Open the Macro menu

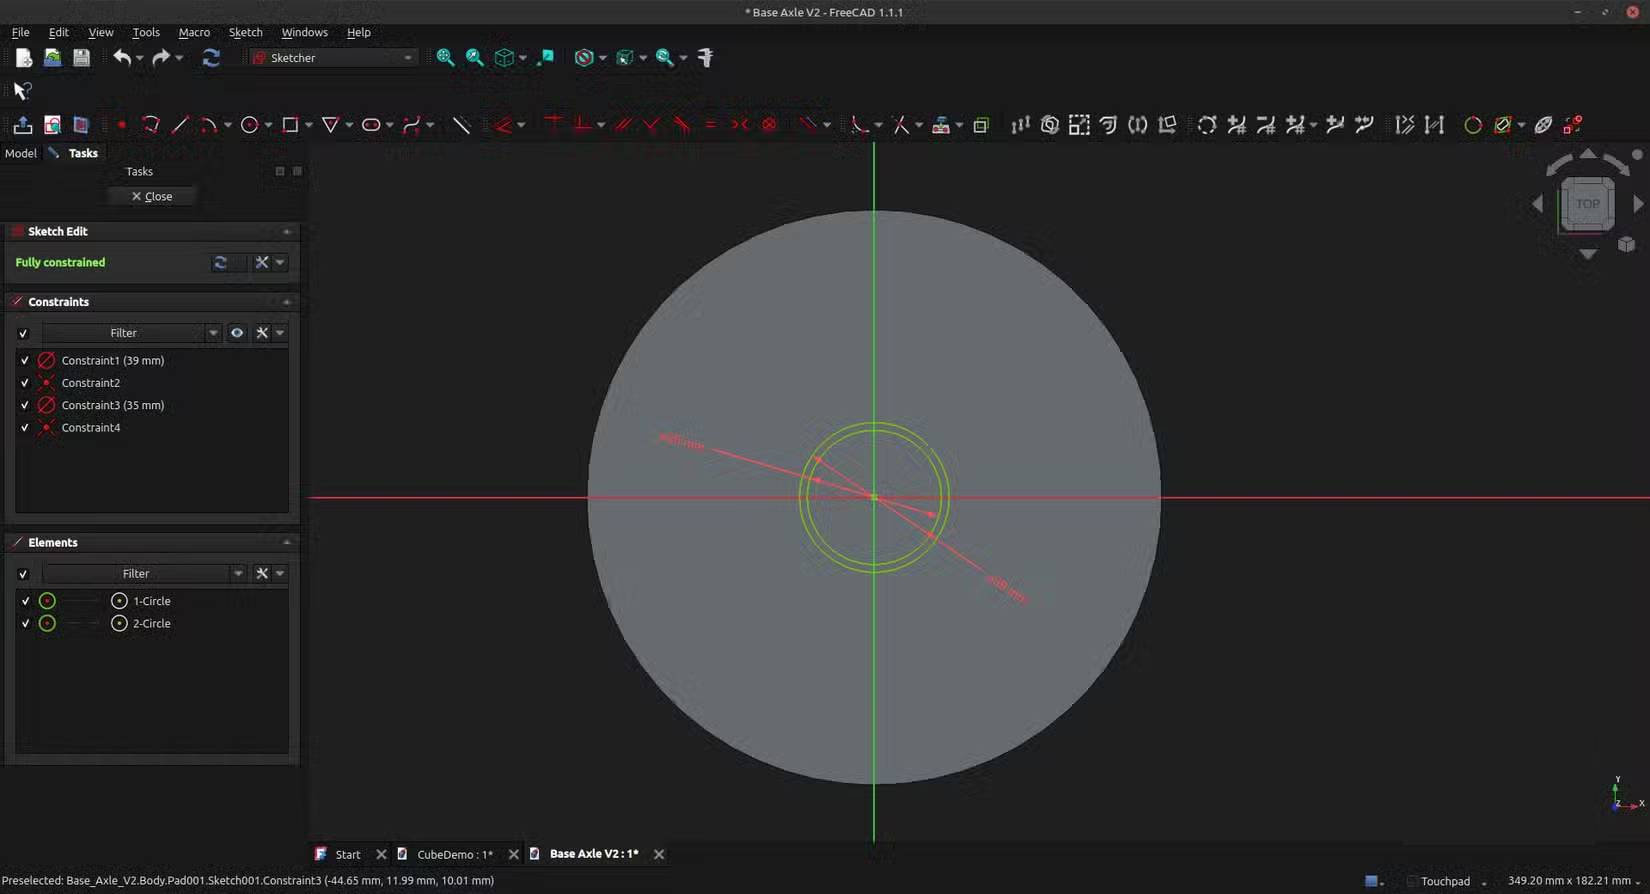(x=194, y=32)
